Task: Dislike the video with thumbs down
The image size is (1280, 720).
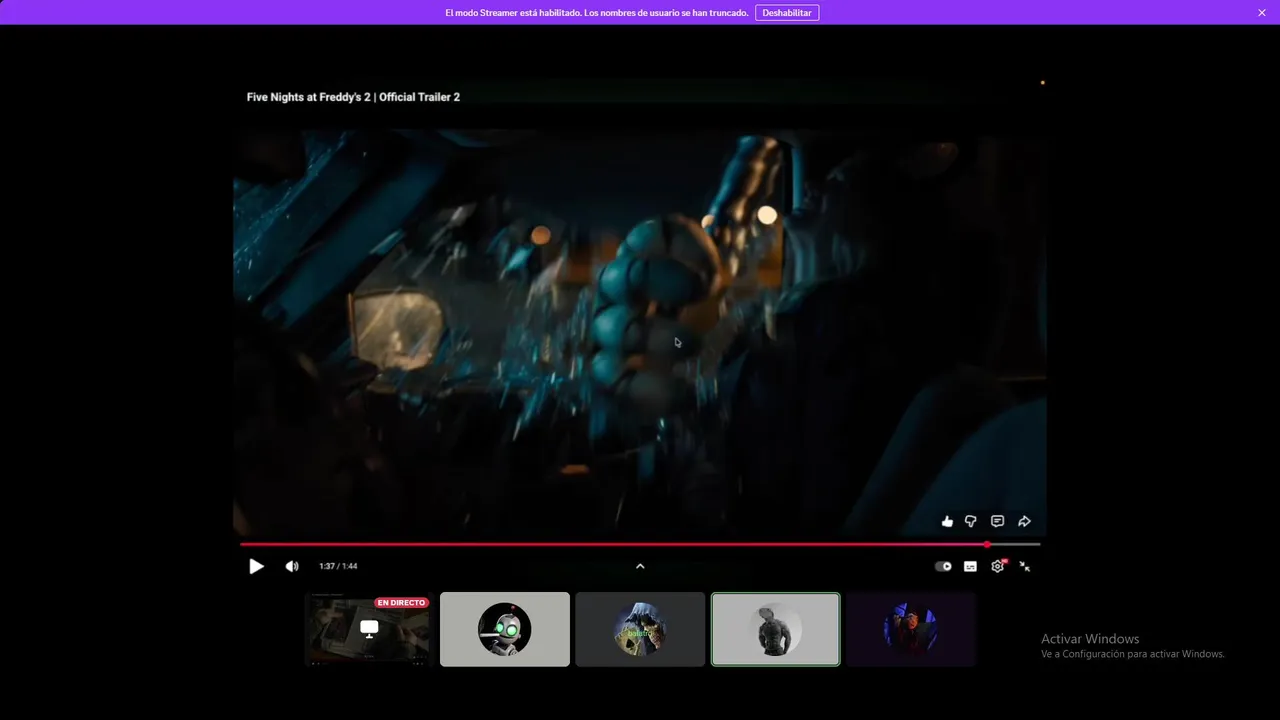Action: 970,521
